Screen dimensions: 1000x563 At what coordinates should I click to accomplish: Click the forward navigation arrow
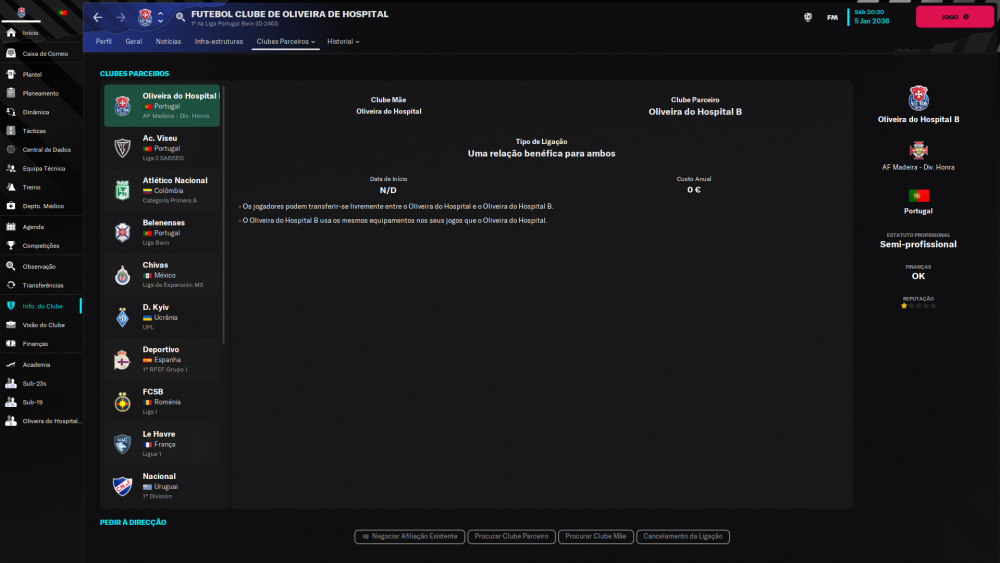(x=121, y=17)
